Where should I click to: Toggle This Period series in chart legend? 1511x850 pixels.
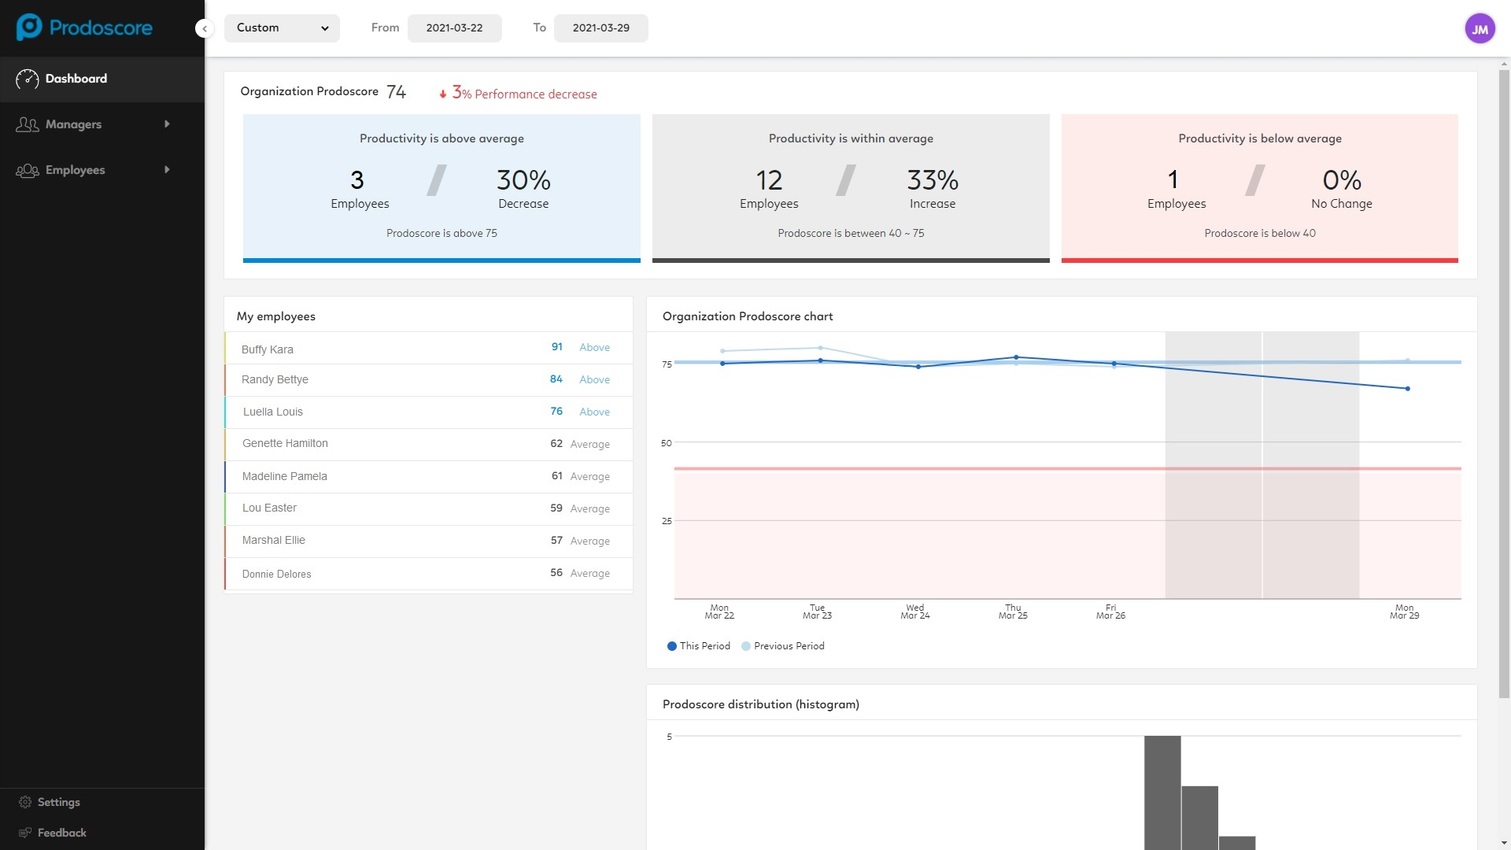coord(698,646)
